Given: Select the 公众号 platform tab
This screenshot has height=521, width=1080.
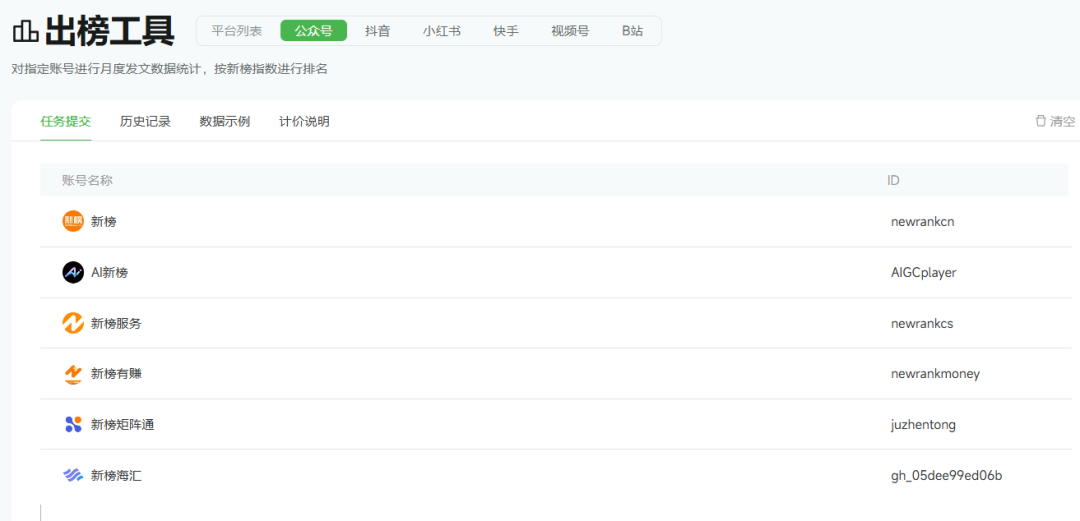Looking at the screenshot, I should 313,31.
